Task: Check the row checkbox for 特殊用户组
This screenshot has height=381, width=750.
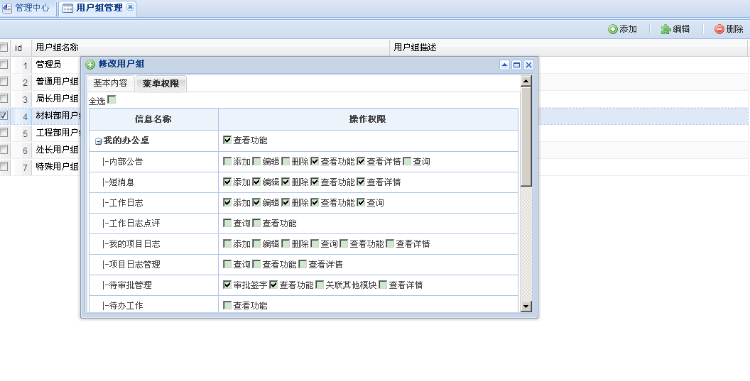Action: coord(3,166)
